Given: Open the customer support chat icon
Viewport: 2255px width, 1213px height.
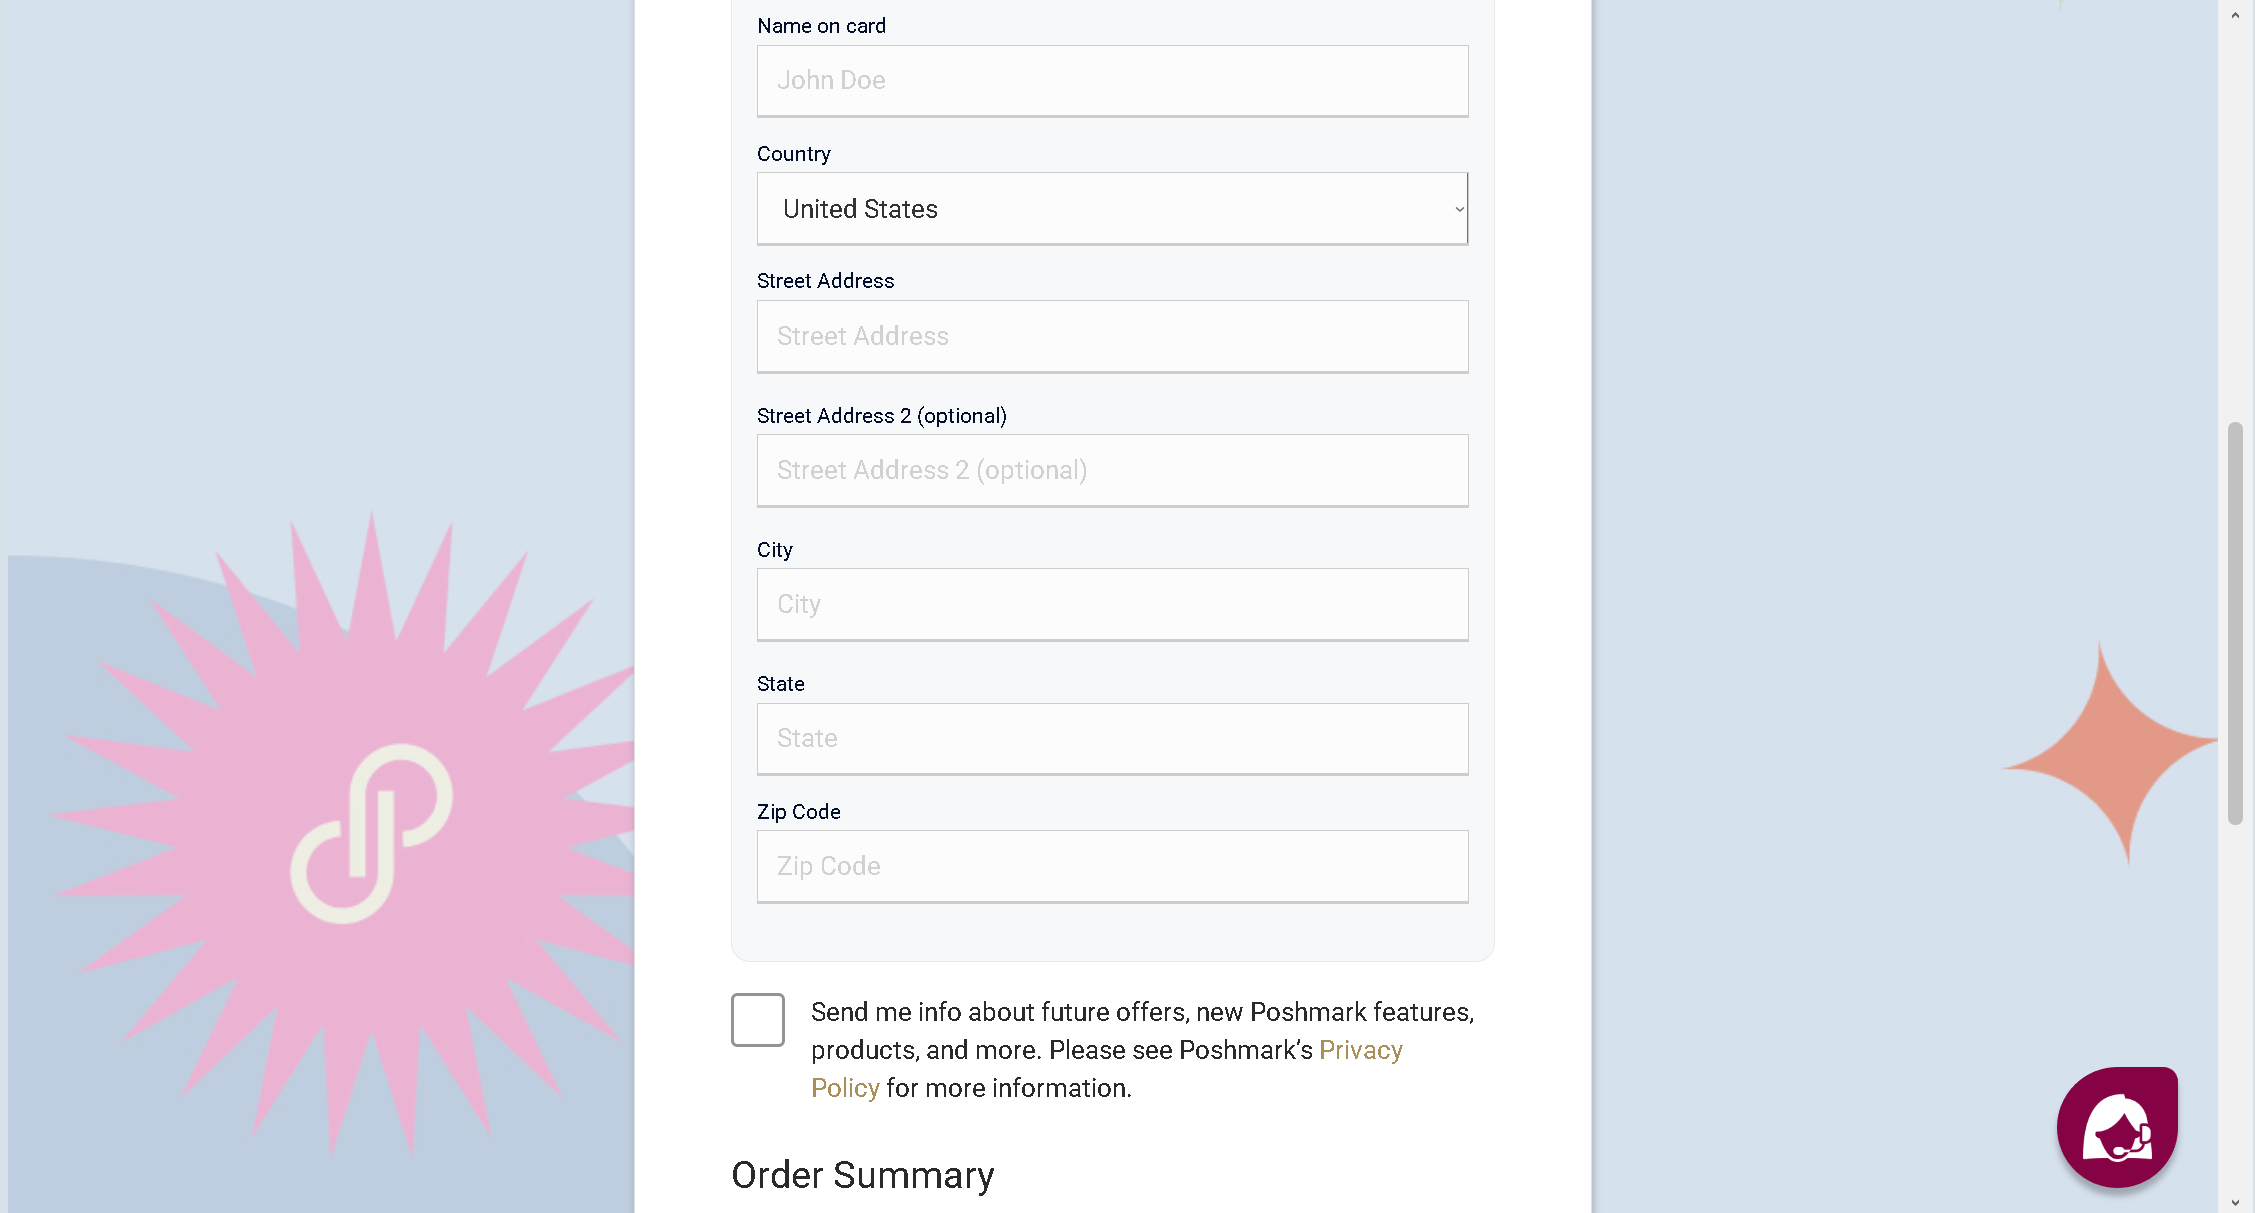Looking at the screenshot, I should 2116,1127.
